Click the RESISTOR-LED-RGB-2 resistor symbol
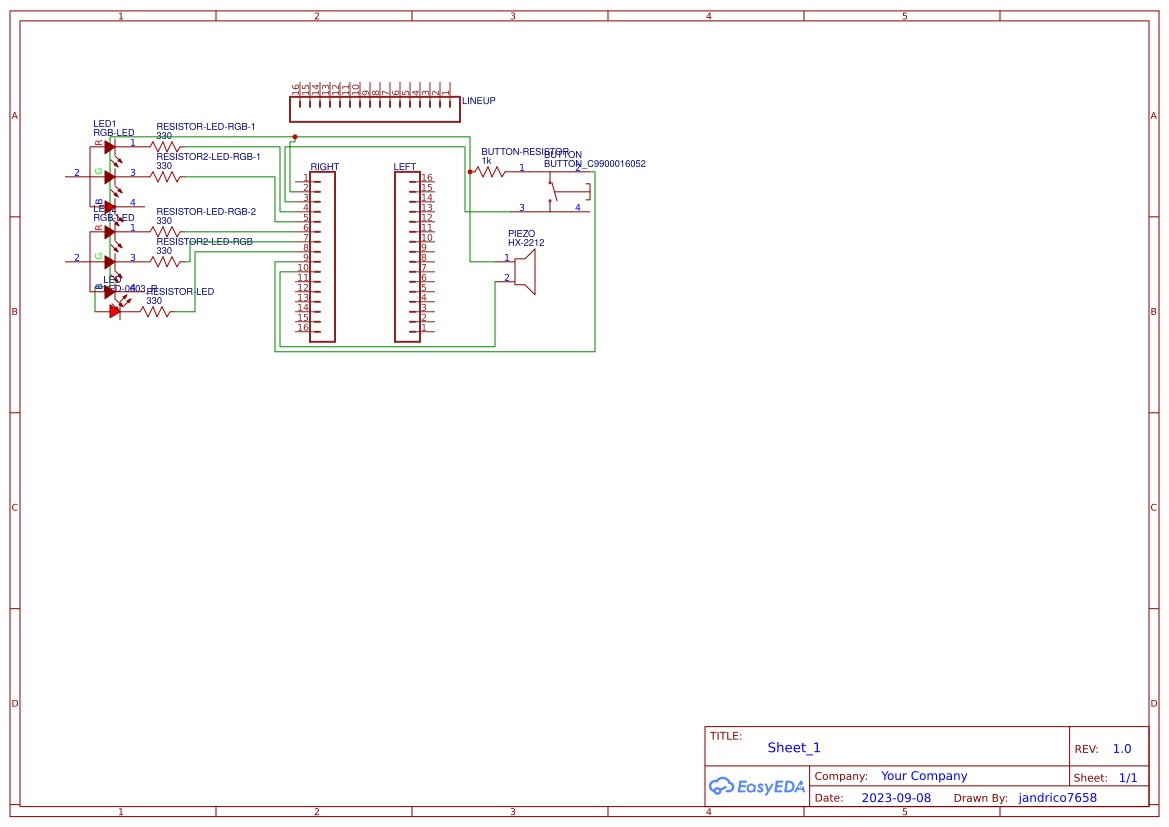This screenshot has width=1169, height=827. coord(166,232)
